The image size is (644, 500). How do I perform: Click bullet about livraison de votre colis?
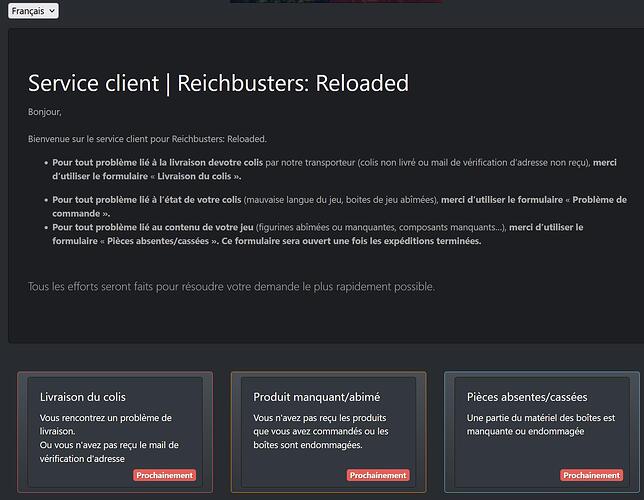[x=334, y=169]
